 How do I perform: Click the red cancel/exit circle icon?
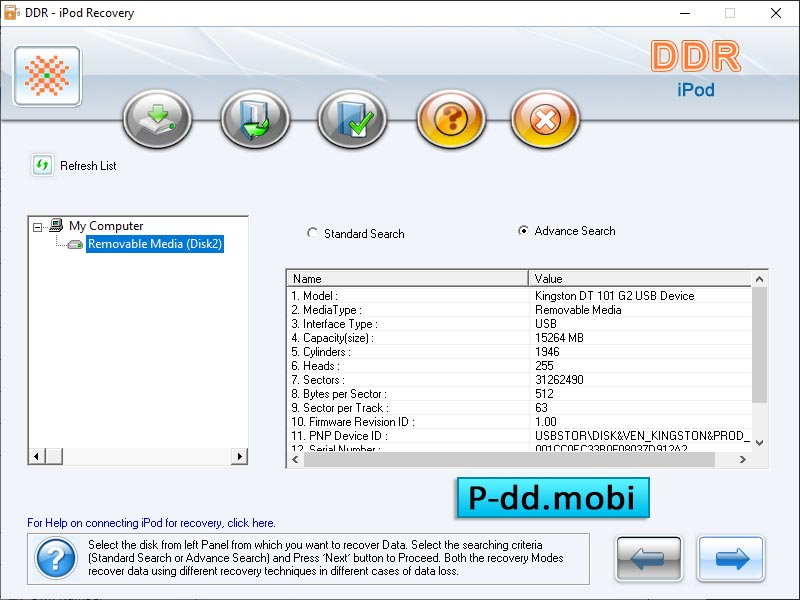[x=545, y=118]
